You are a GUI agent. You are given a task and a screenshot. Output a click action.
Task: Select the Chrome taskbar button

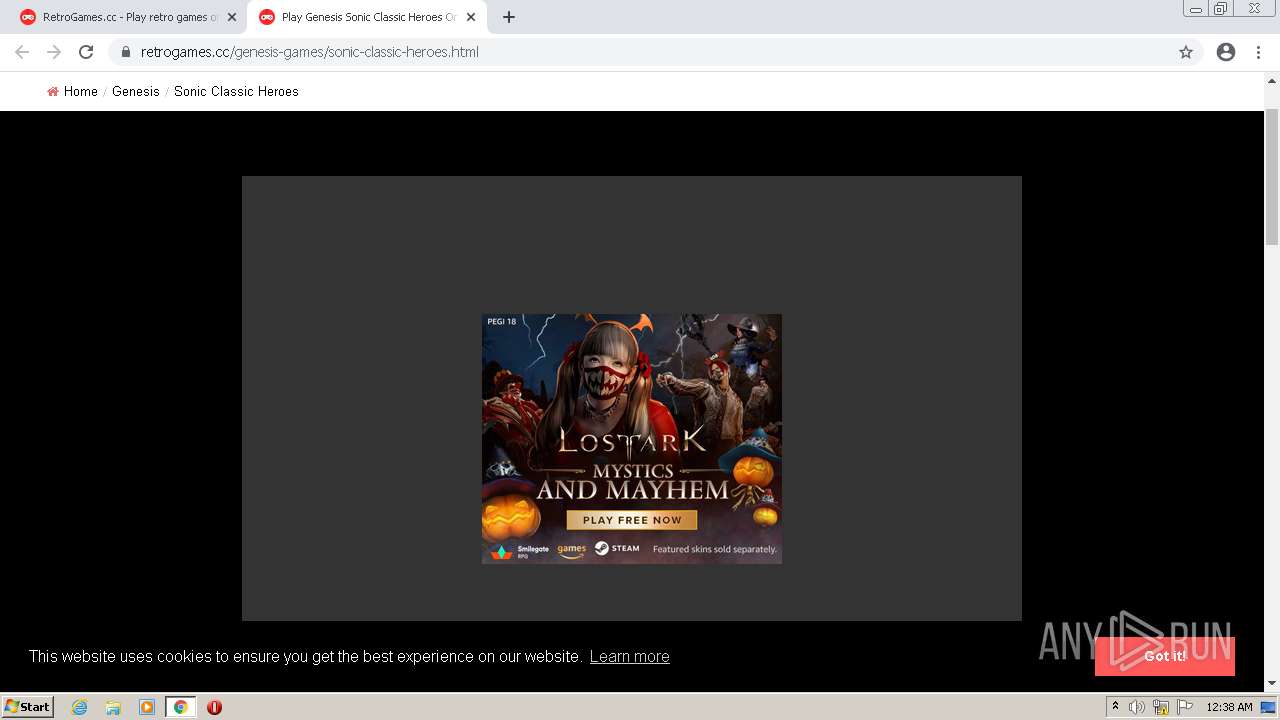pyautogui.click(x=181, y=707)
